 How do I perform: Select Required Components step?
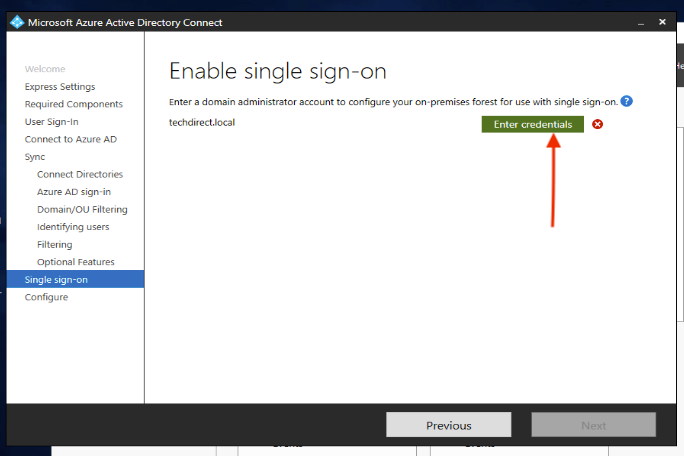pyautogui.click(x=74, y=104)
